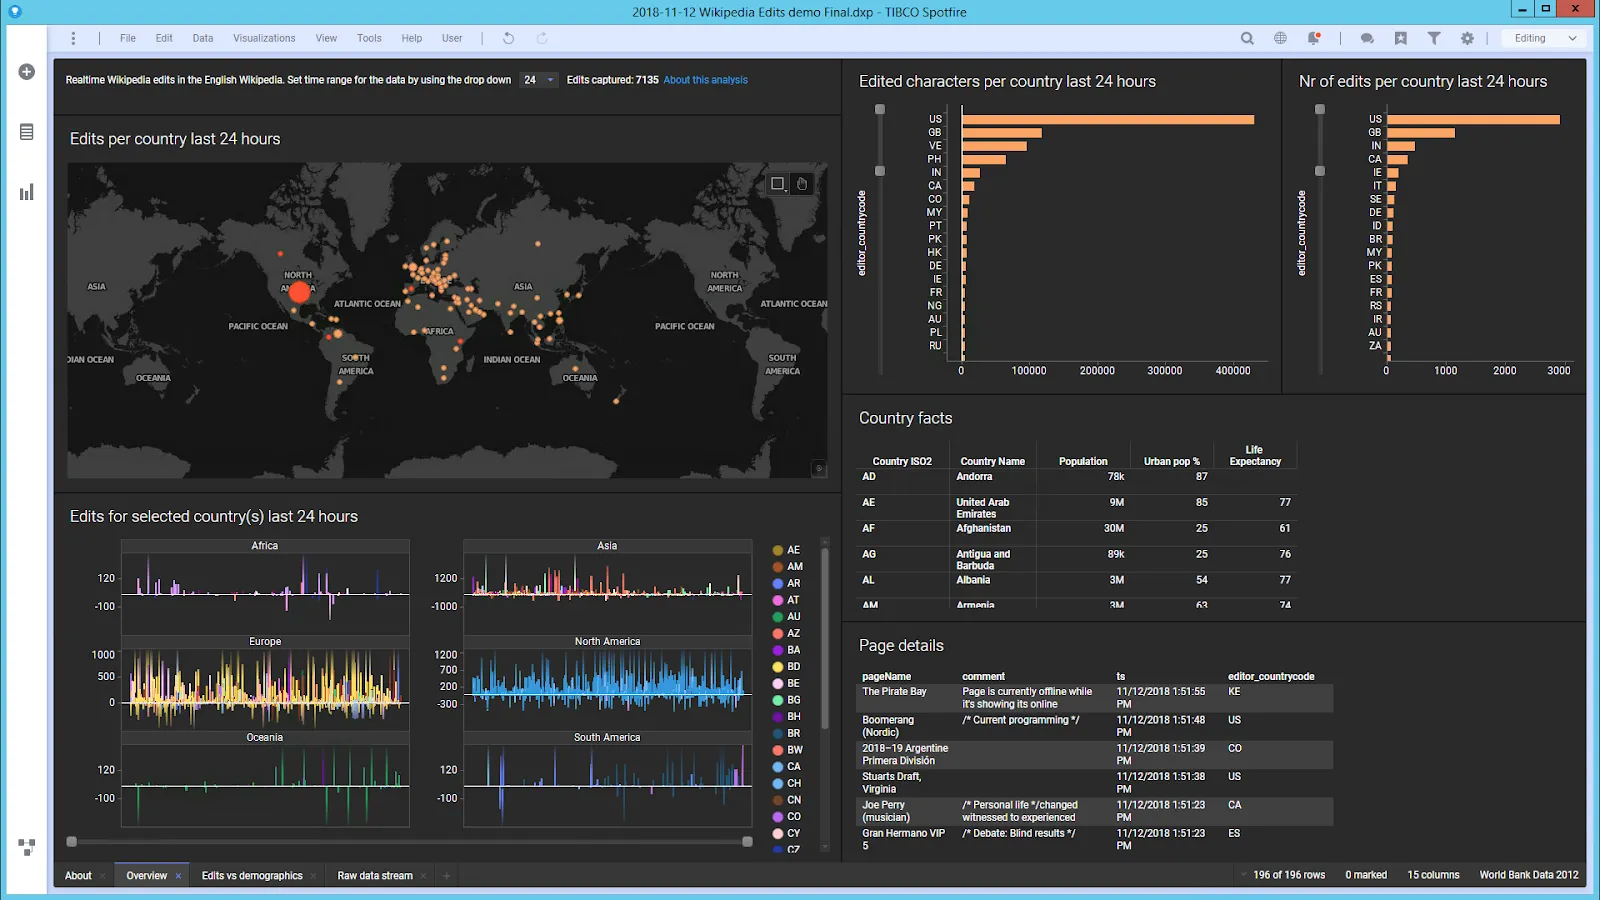This screenshot has width=1600, height=900.
Task: Click the globe web icon in toolbar
Action: point(1280,38)
